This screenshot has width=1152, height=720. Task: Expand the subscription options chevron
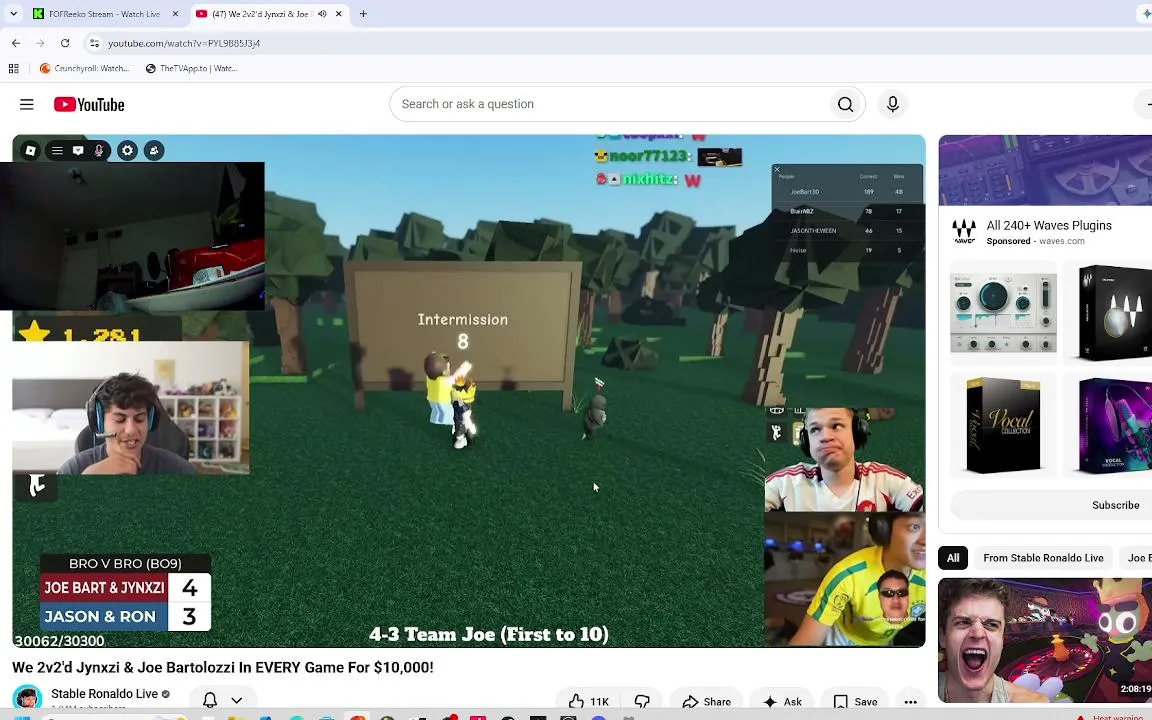tap(237, 700)
